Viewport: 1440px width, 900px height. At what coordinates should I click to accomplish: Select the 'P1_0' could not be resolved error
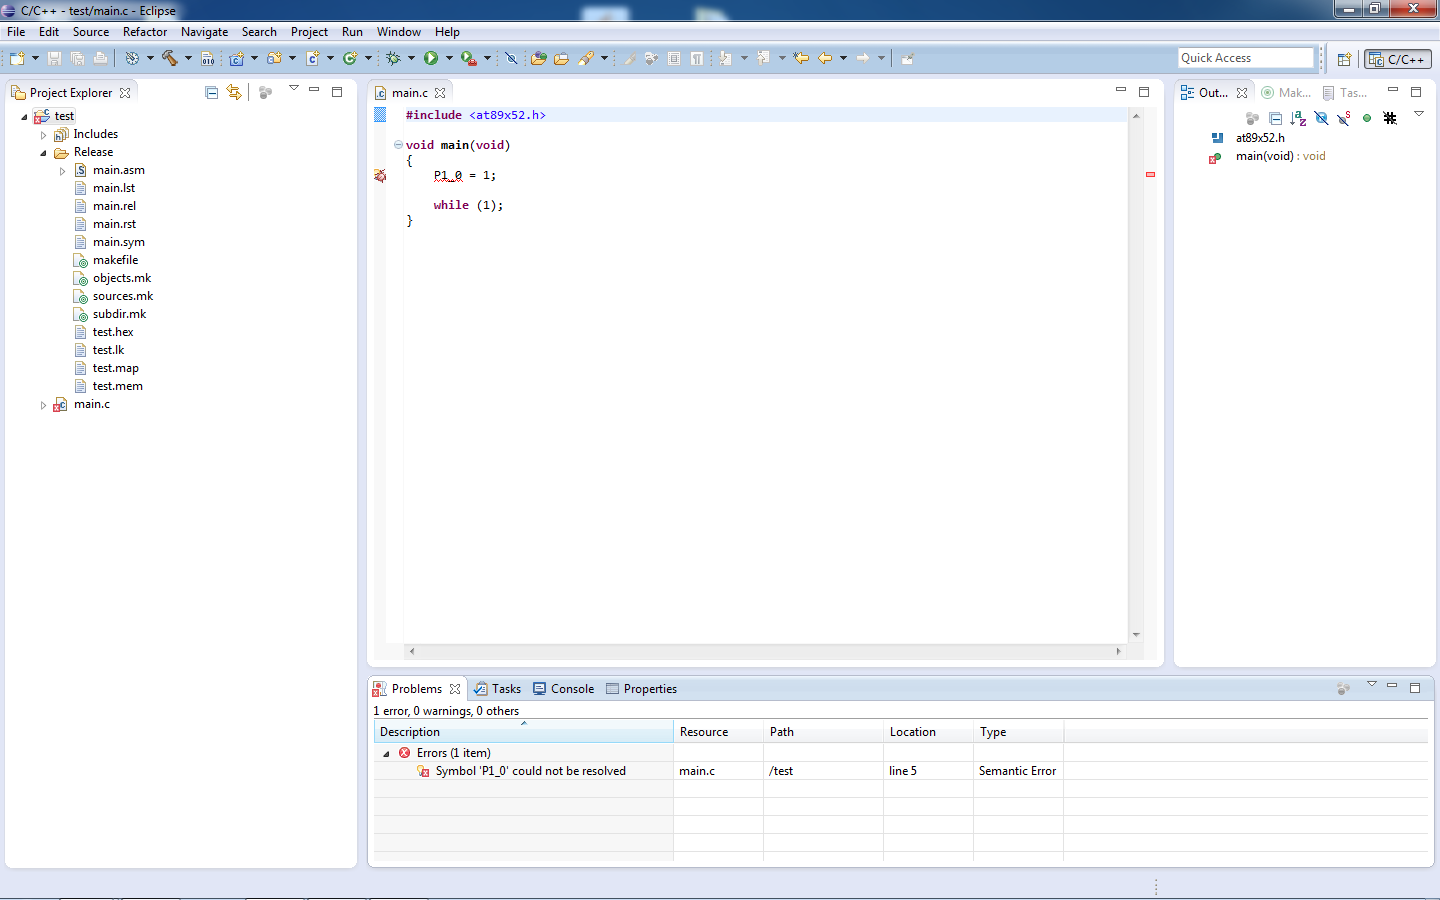tap(530, 771)
